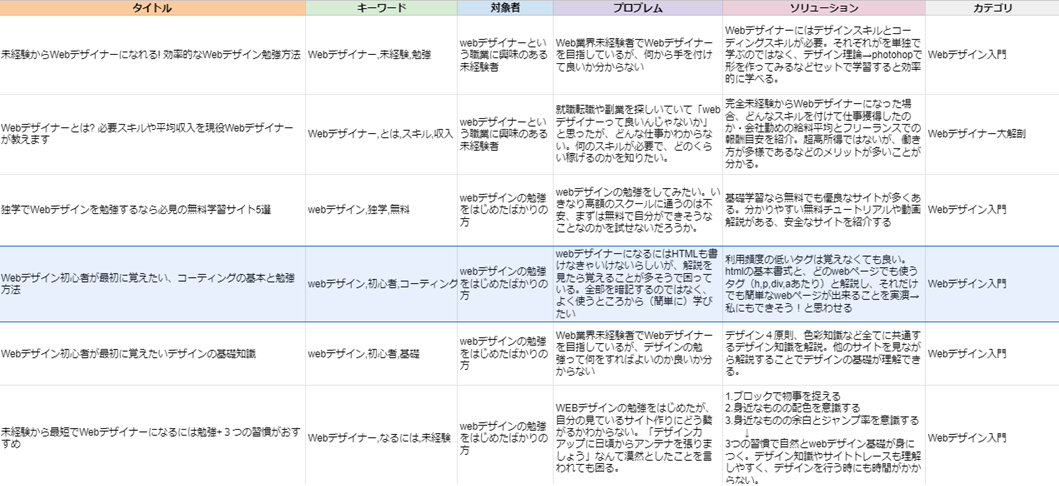
Task: Click title cell デザインの基礎知識
Action: click(x=153, y=354)
